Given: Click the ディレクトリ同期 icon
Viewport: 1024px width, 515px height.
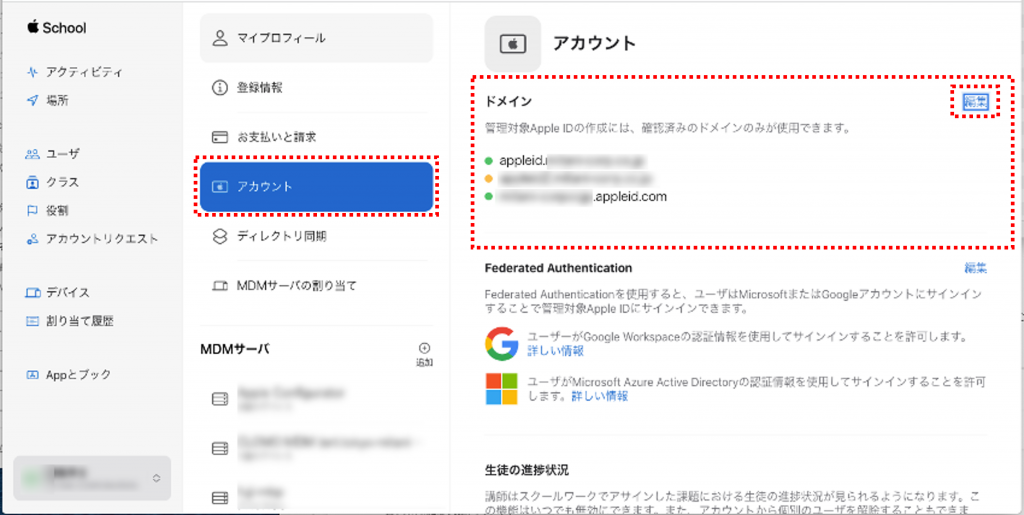Looking at the screenshot, I should pos(219,236).
